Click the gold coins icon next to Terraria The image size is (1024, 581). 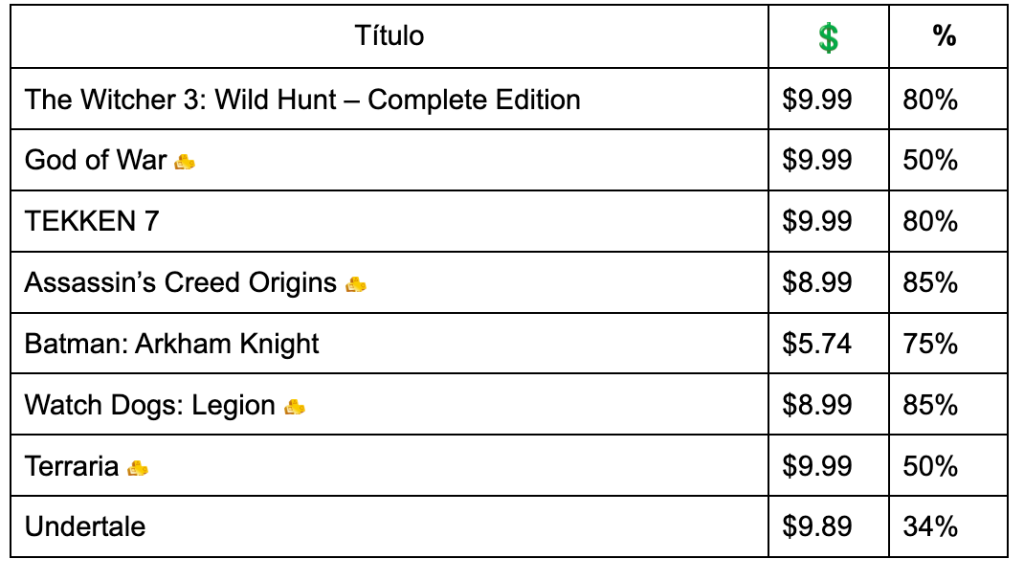138,468
